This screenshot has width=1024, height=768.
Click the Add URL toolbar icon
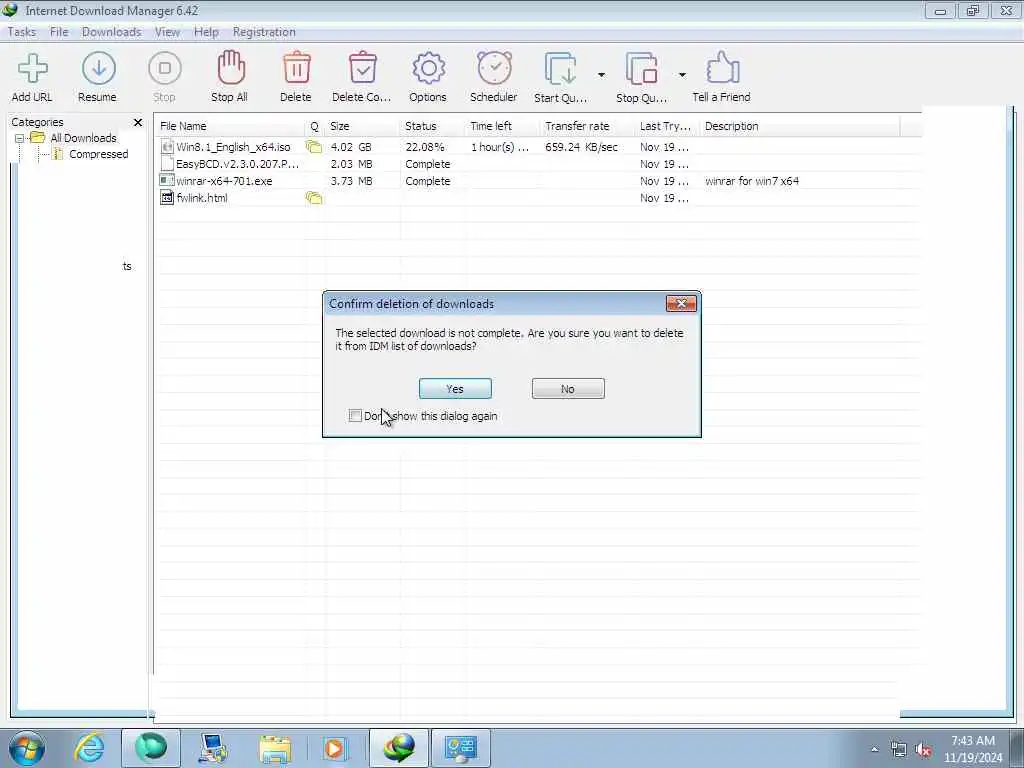coord(32,69)
